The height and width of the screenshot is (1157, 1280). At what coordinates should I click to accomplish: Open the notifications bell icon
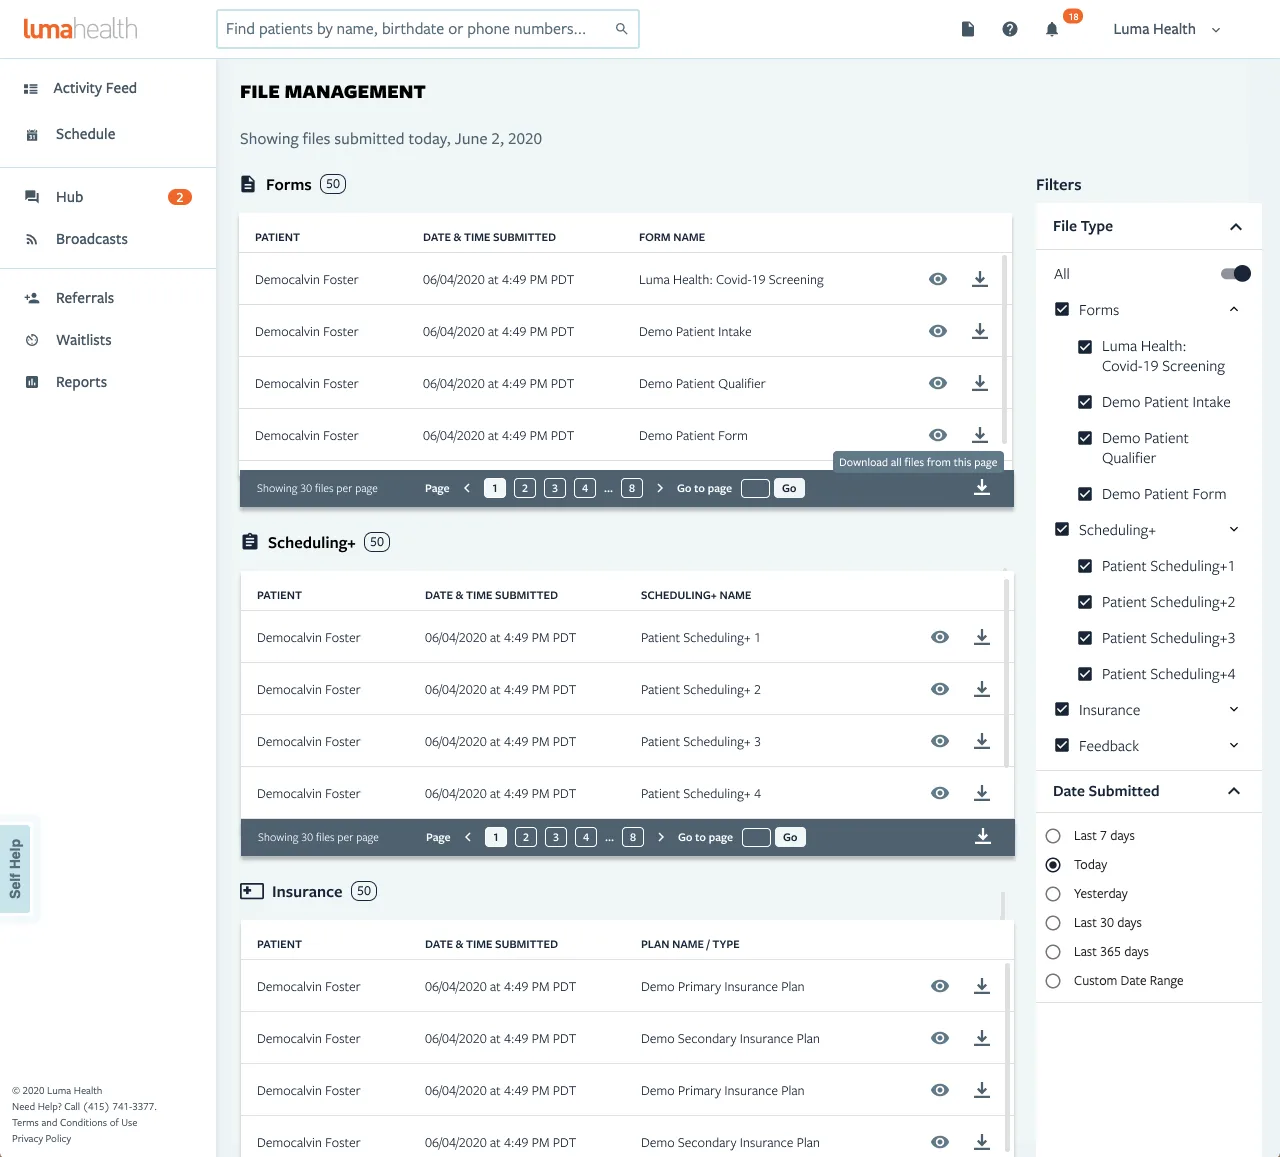click(x=1052, y=29)
